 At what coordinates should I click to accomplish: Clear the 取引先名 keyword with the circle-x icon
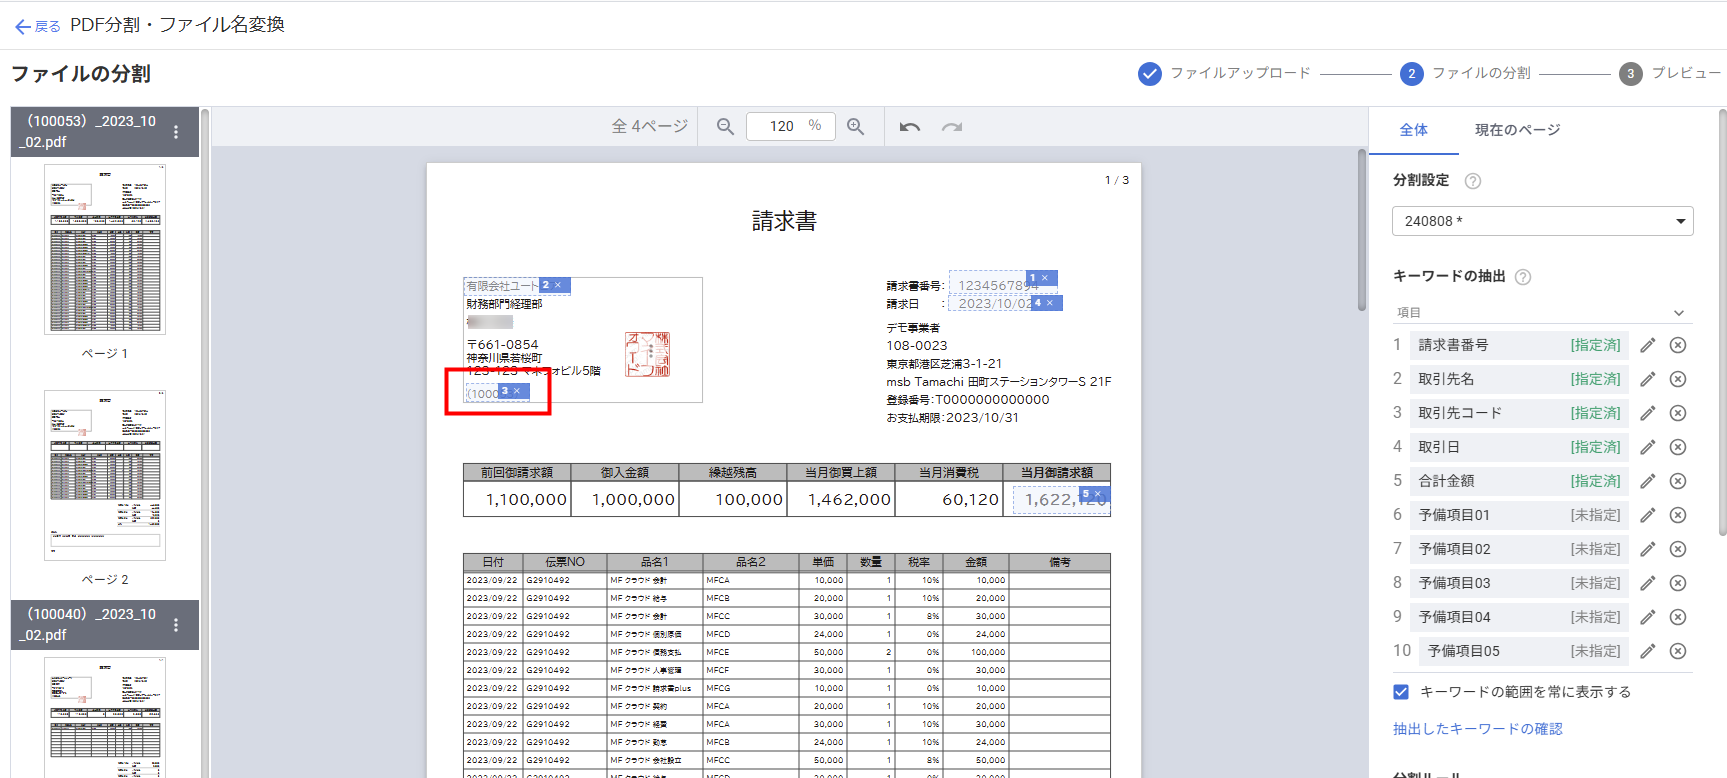[x=1678, y=379]
